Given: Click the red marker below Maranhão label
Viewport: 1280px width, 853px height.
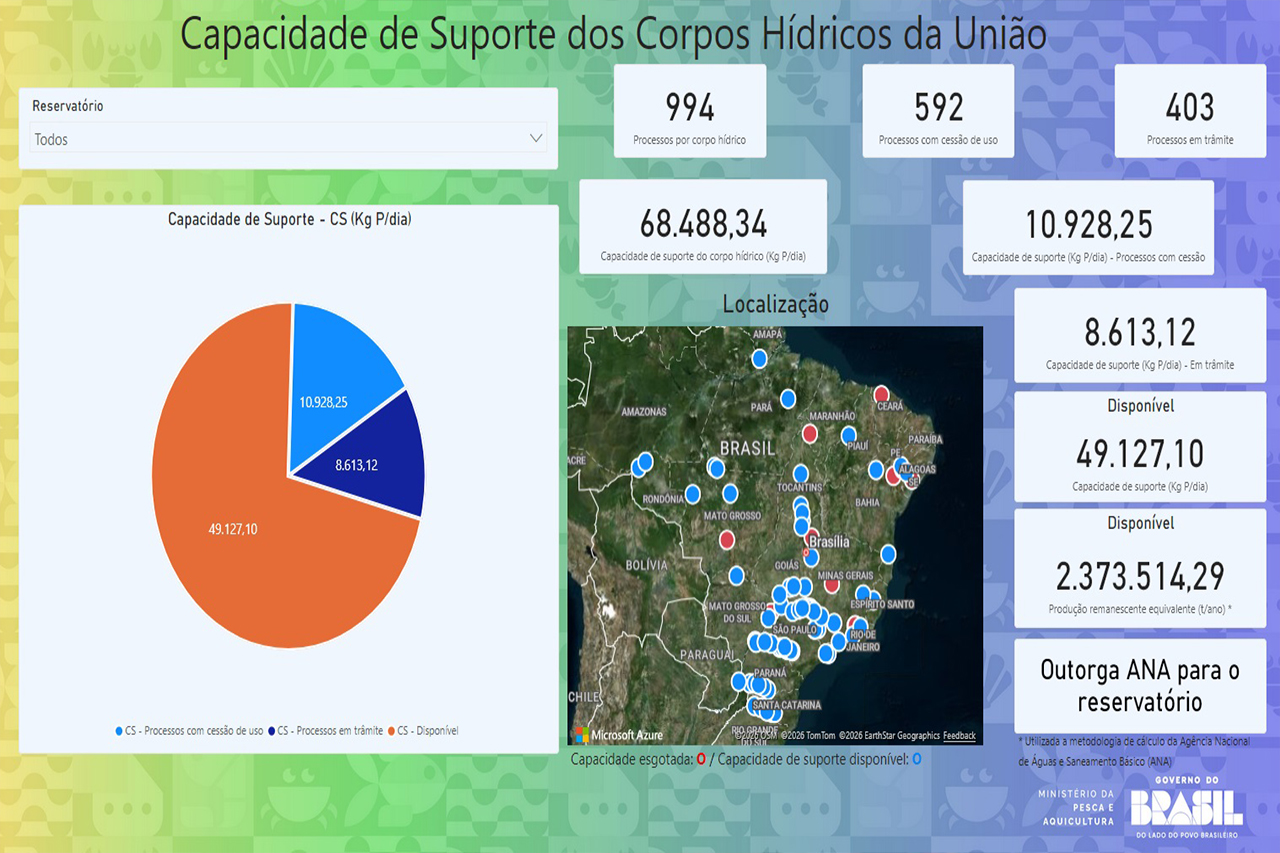Looking at the screenshot, I should (810, 433).
